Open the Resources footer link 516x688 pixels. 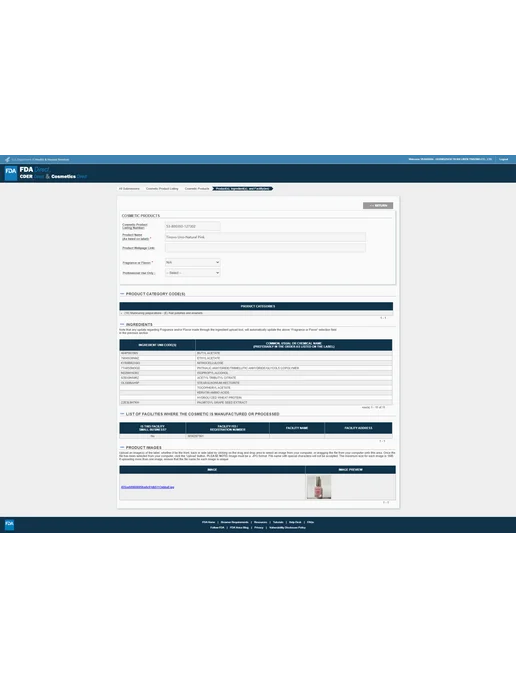click(x=261, y=522)
